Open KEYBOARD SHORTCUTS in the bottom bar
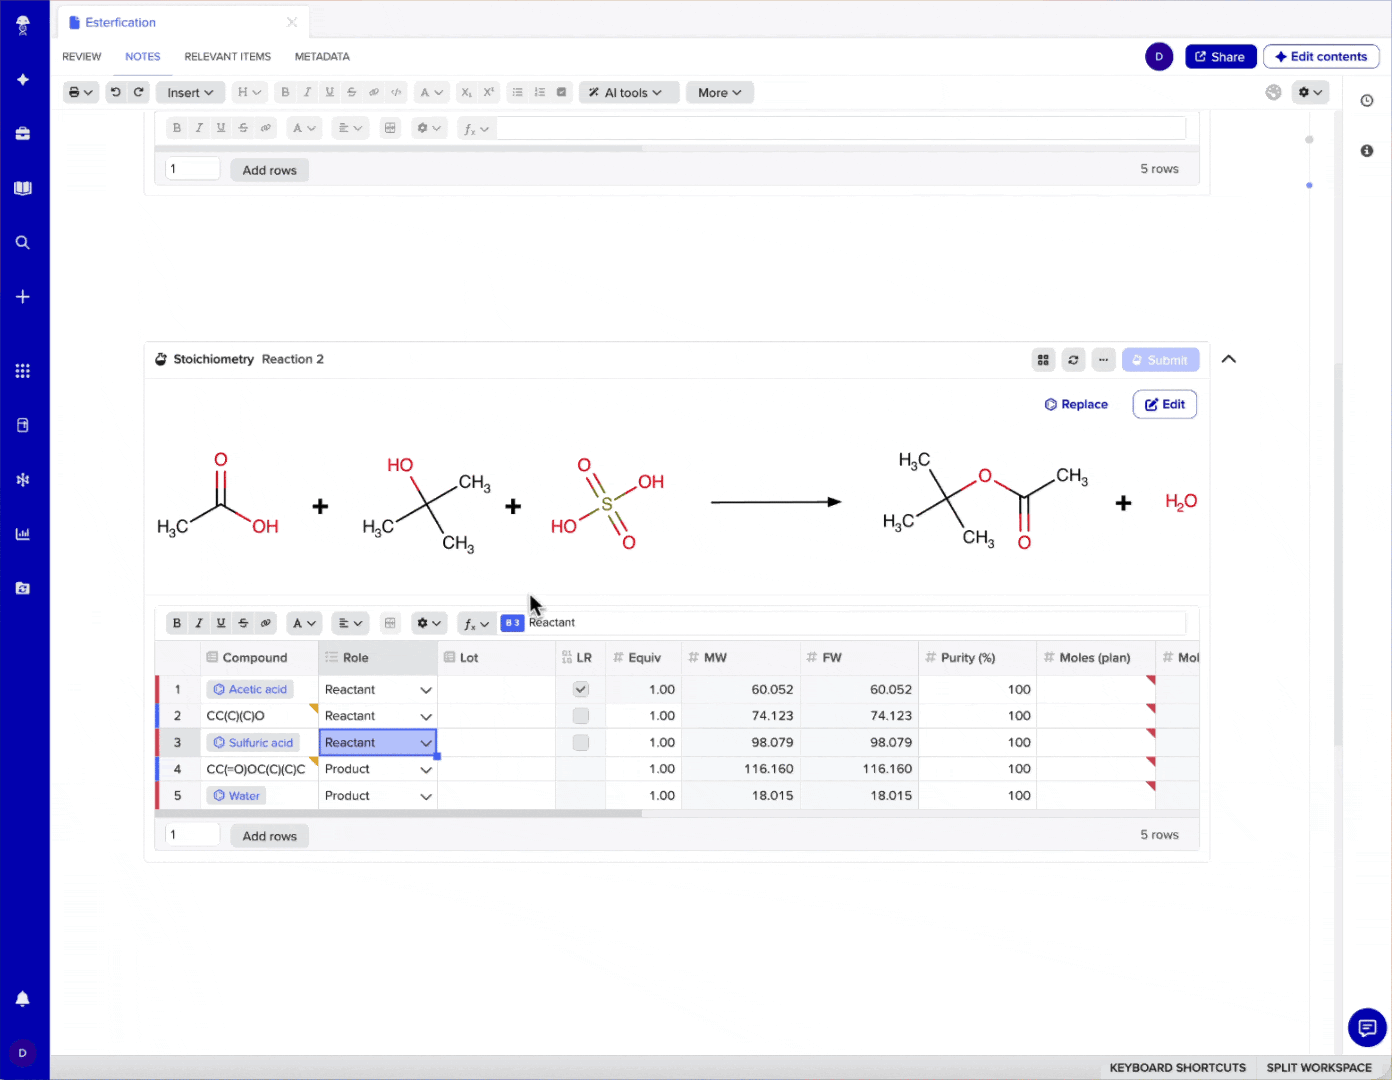 pyautogui.click(x=1177, y=1068)
